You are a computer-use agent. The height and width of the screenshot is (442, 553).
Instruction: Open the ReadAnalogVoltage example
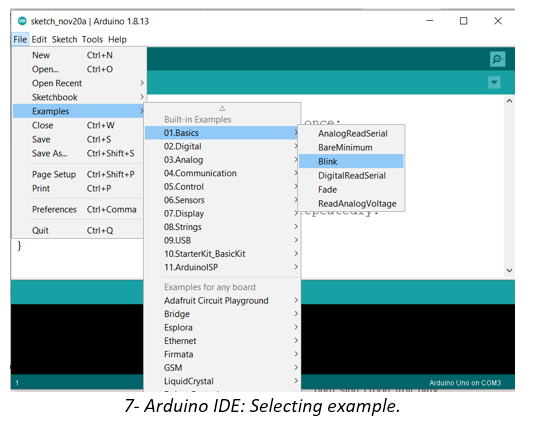pos(351,204)
